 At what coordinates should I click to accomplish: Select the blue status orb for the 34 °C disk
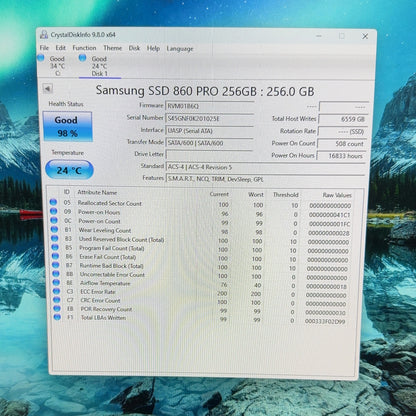point(41,58)
